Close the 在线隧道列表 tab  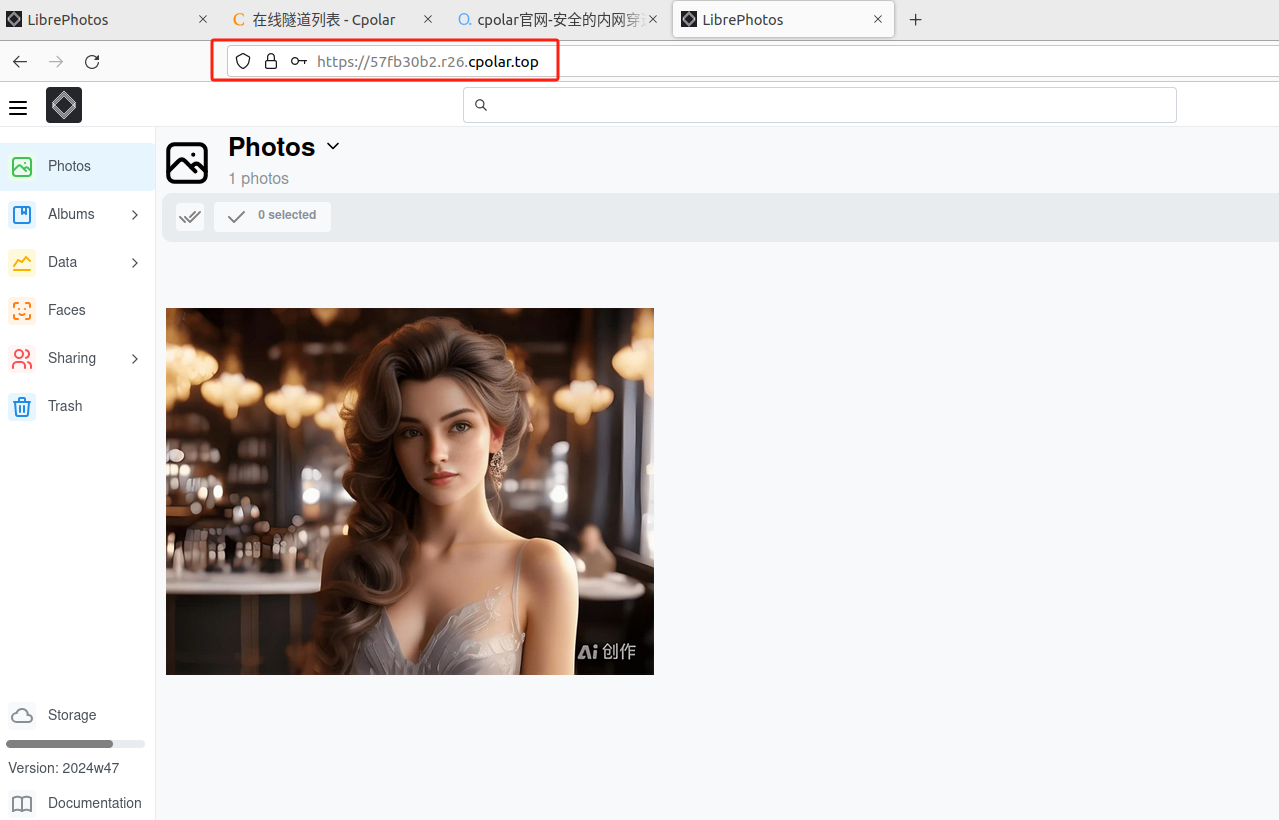coord(428,19)
